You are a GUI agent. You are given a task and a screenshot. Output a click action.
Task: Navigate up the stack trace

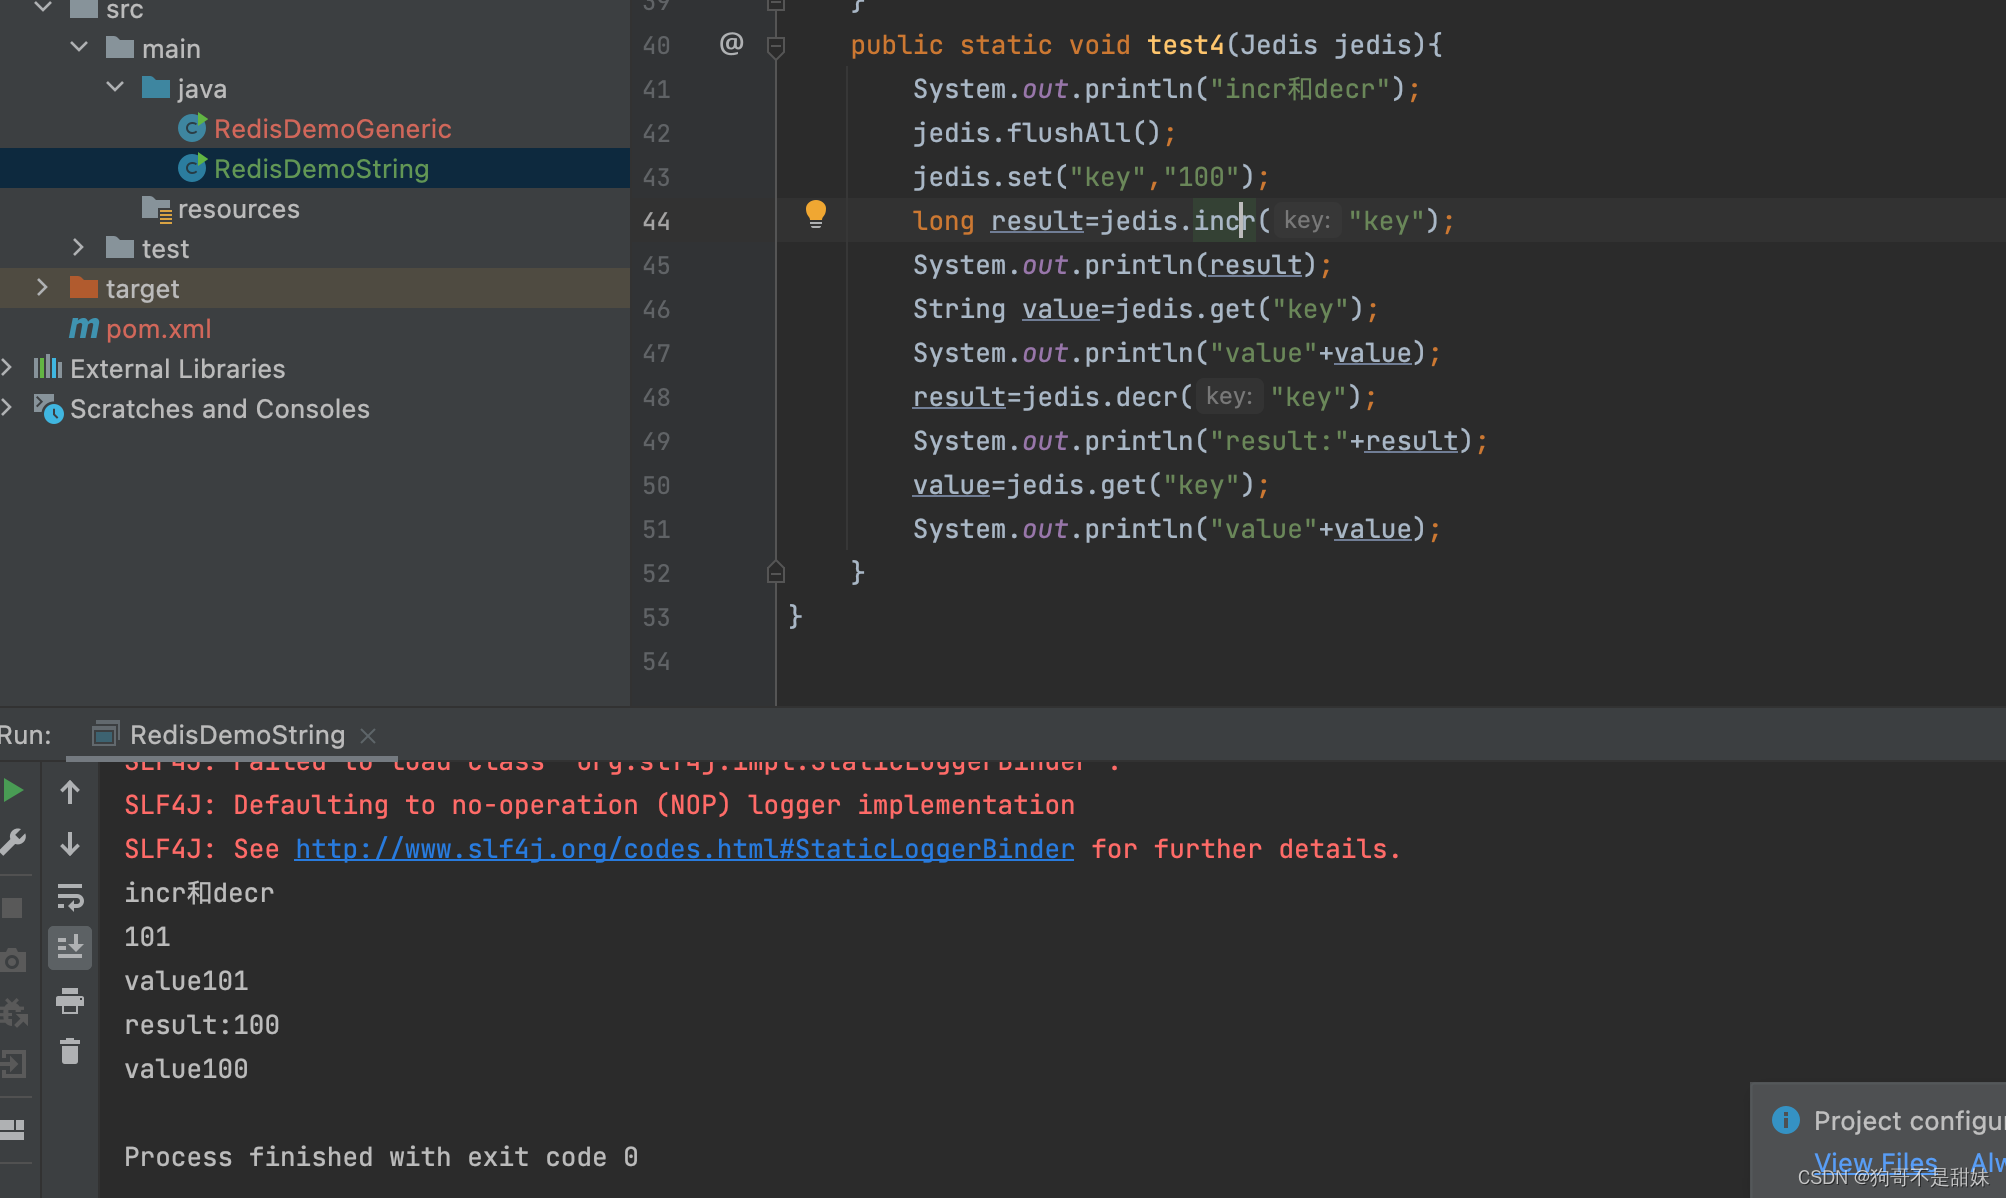point(70,792)
